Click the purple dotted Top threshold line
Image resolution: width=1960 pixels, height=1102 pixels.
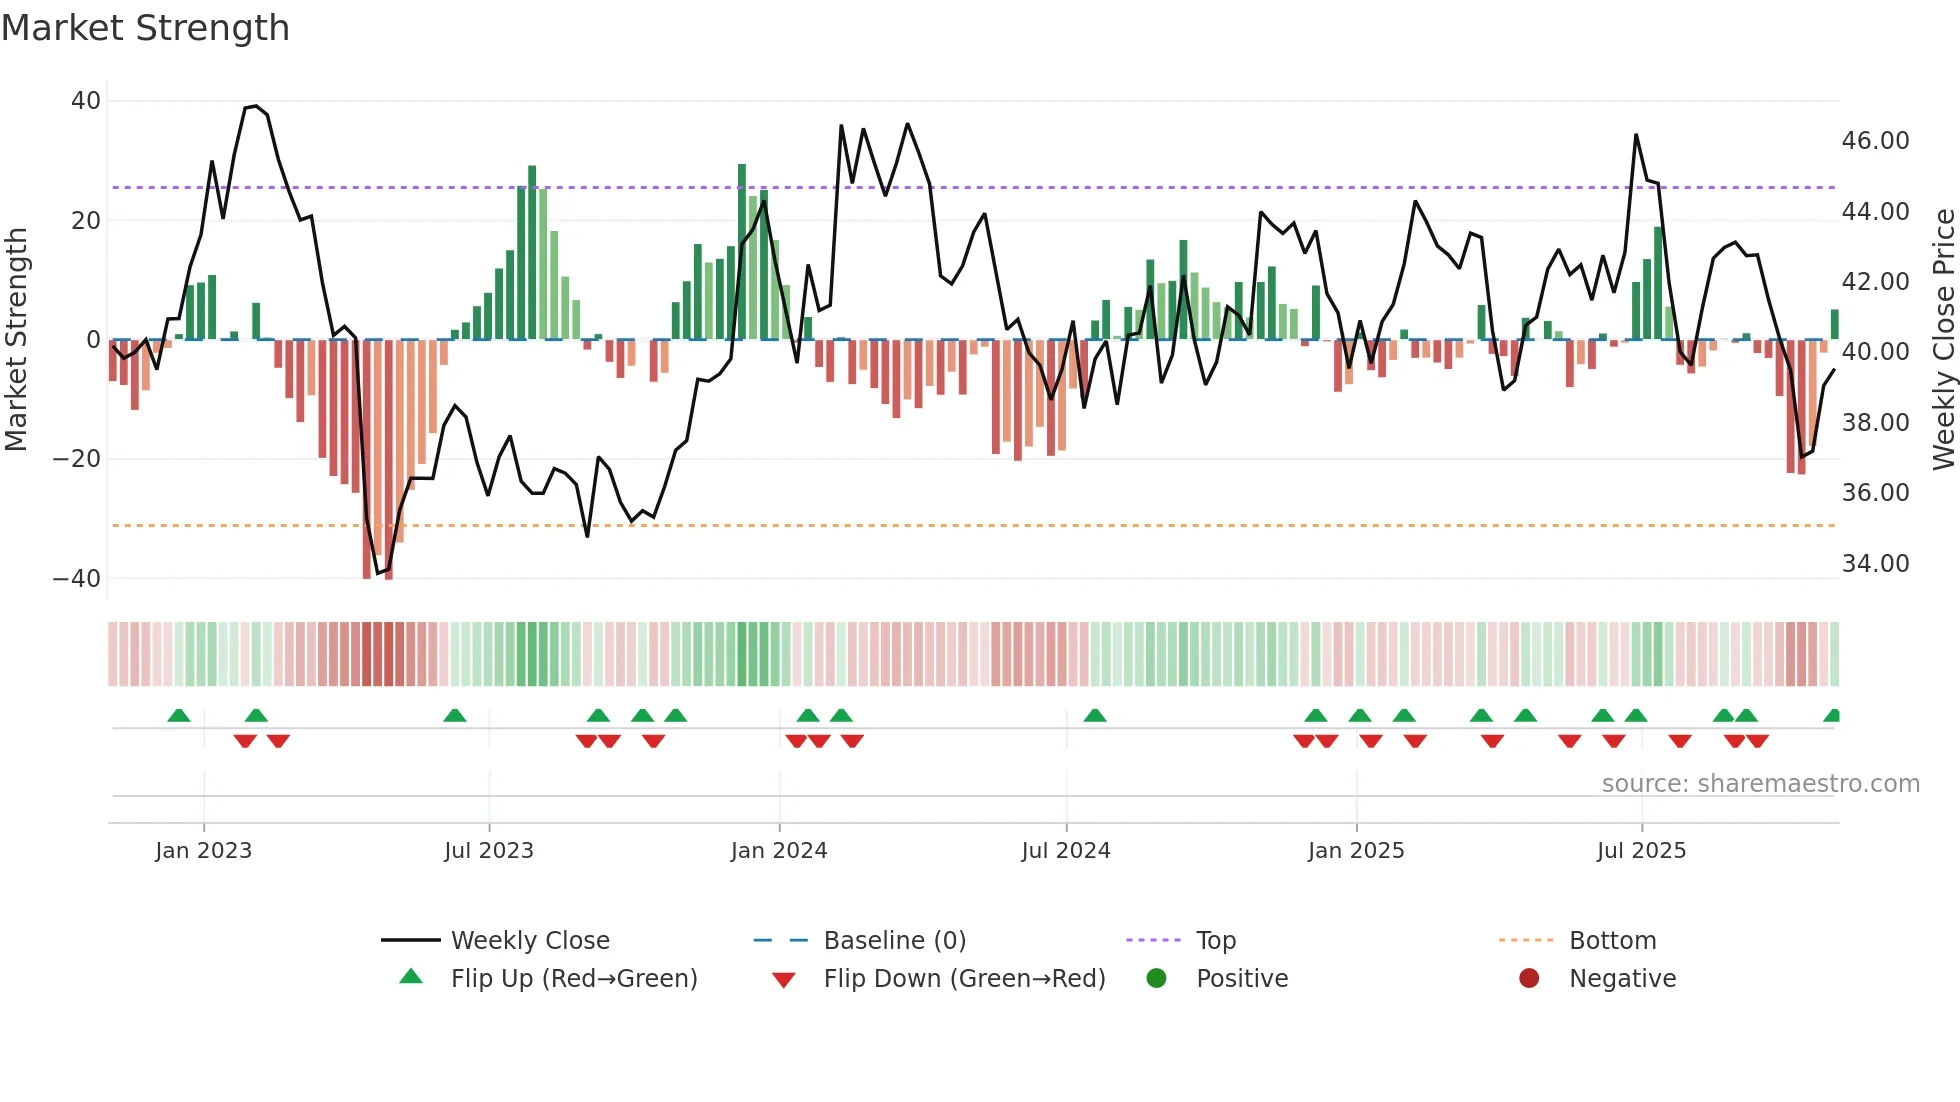974,187
